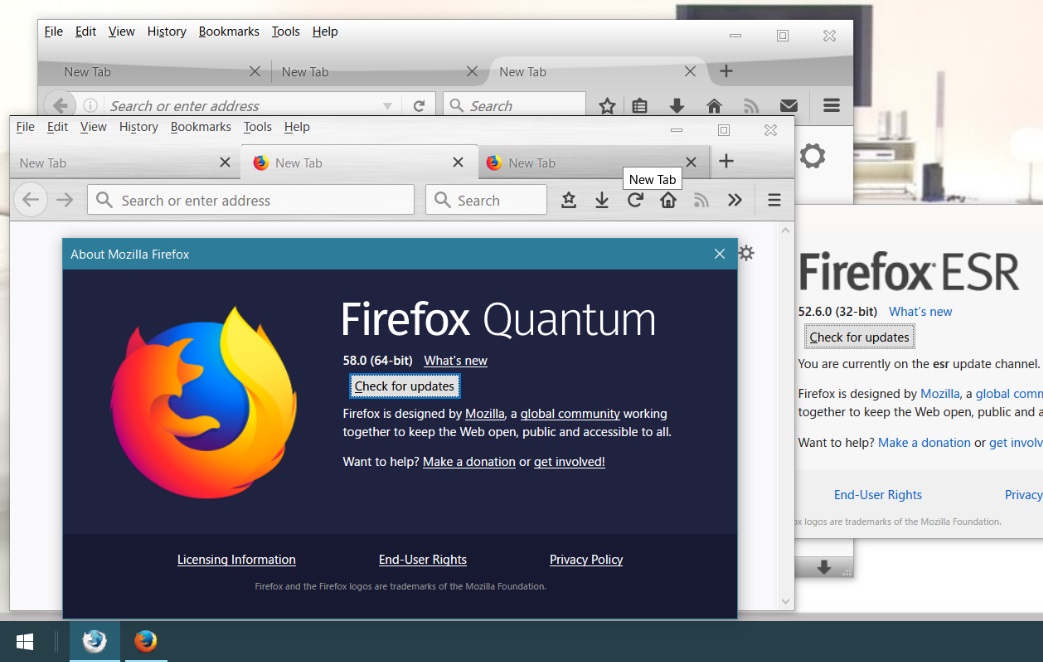Click Check for updates in the Firefox ESR dialog
The height and width of the screenshot is (662, 1043).
859,337
